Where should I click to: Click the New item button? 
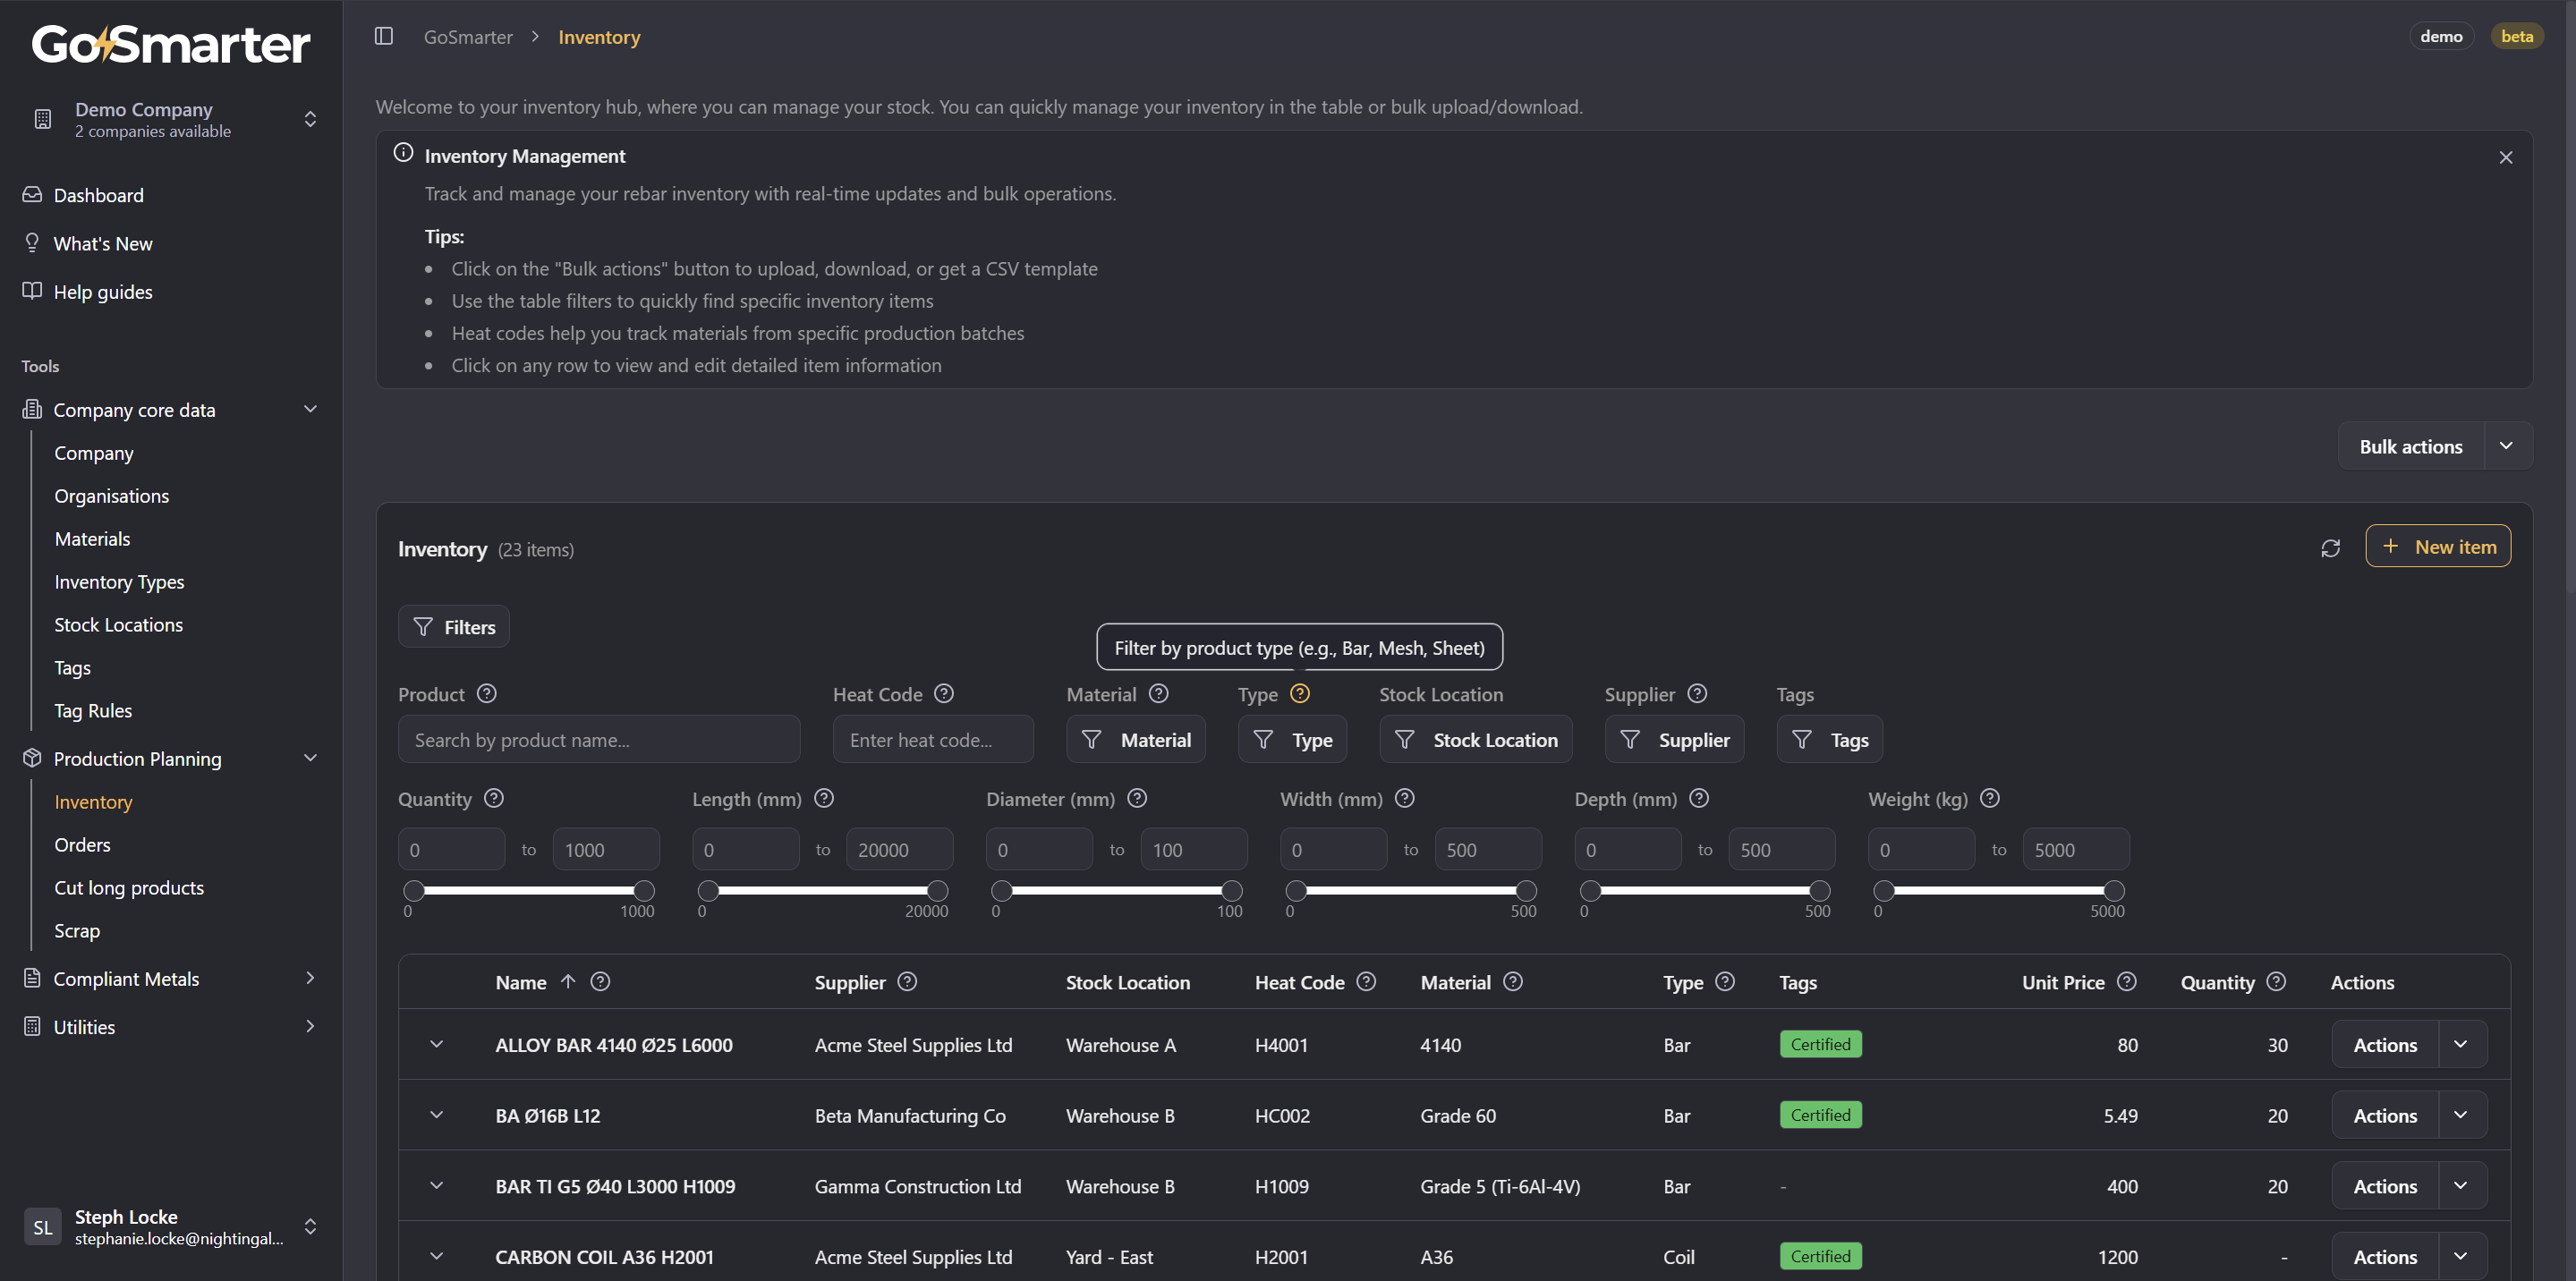point(2437,546)
